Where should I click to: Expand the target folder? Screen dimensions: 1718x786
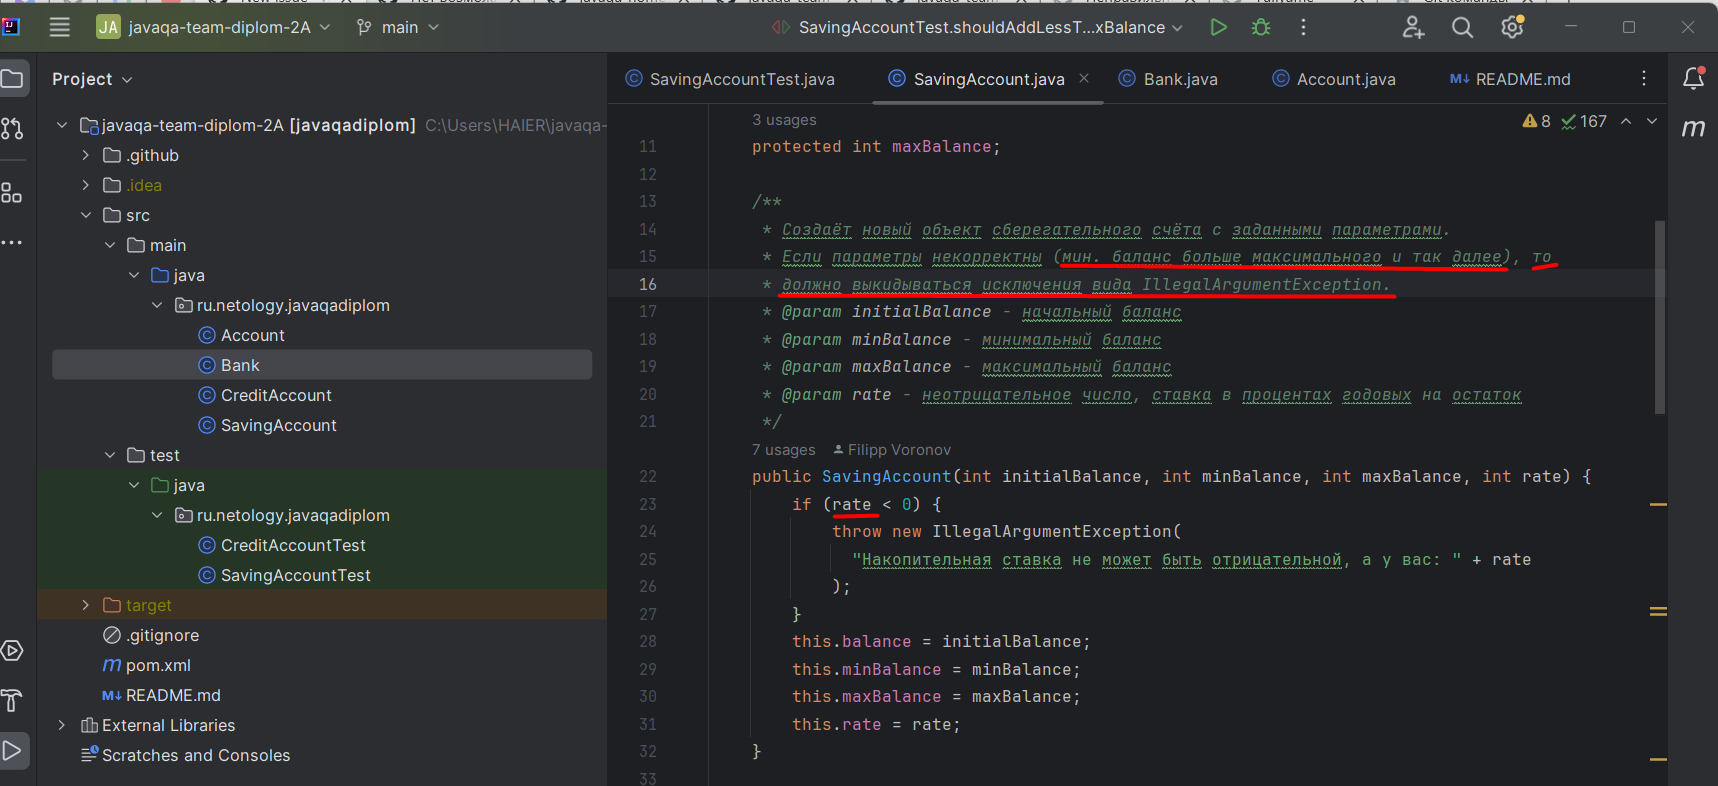pos(86,605)
